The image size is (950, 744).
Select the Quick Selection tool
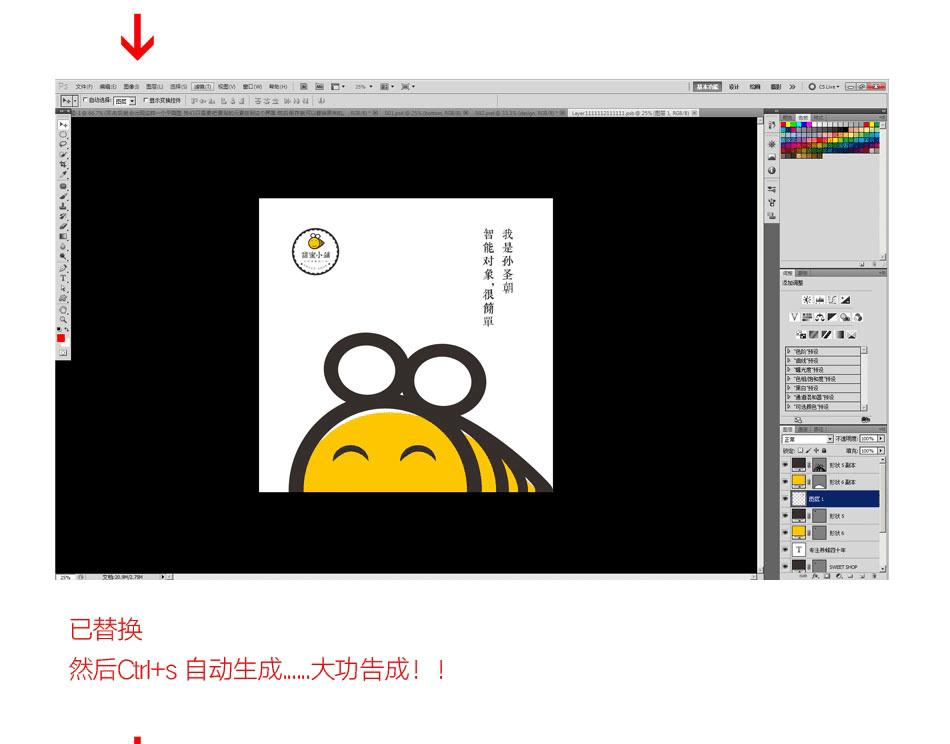point(63,154)
